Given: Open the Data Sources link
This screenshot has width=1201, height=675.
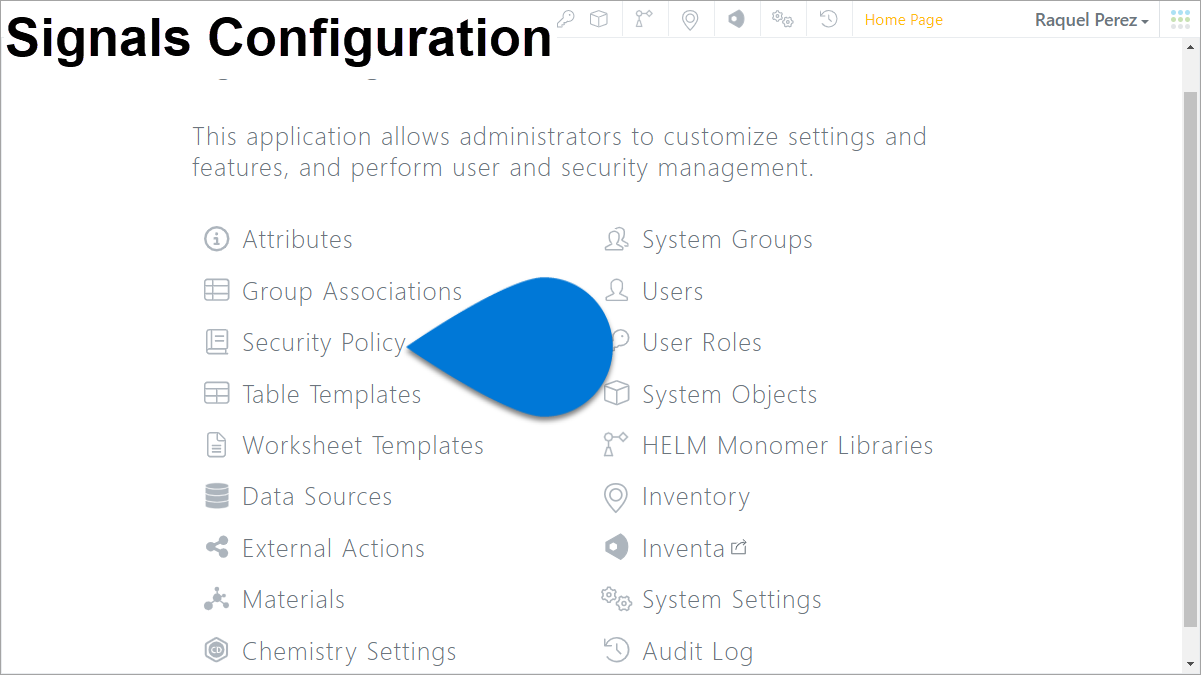Looking at the screenshot, I should coord(317,497).
